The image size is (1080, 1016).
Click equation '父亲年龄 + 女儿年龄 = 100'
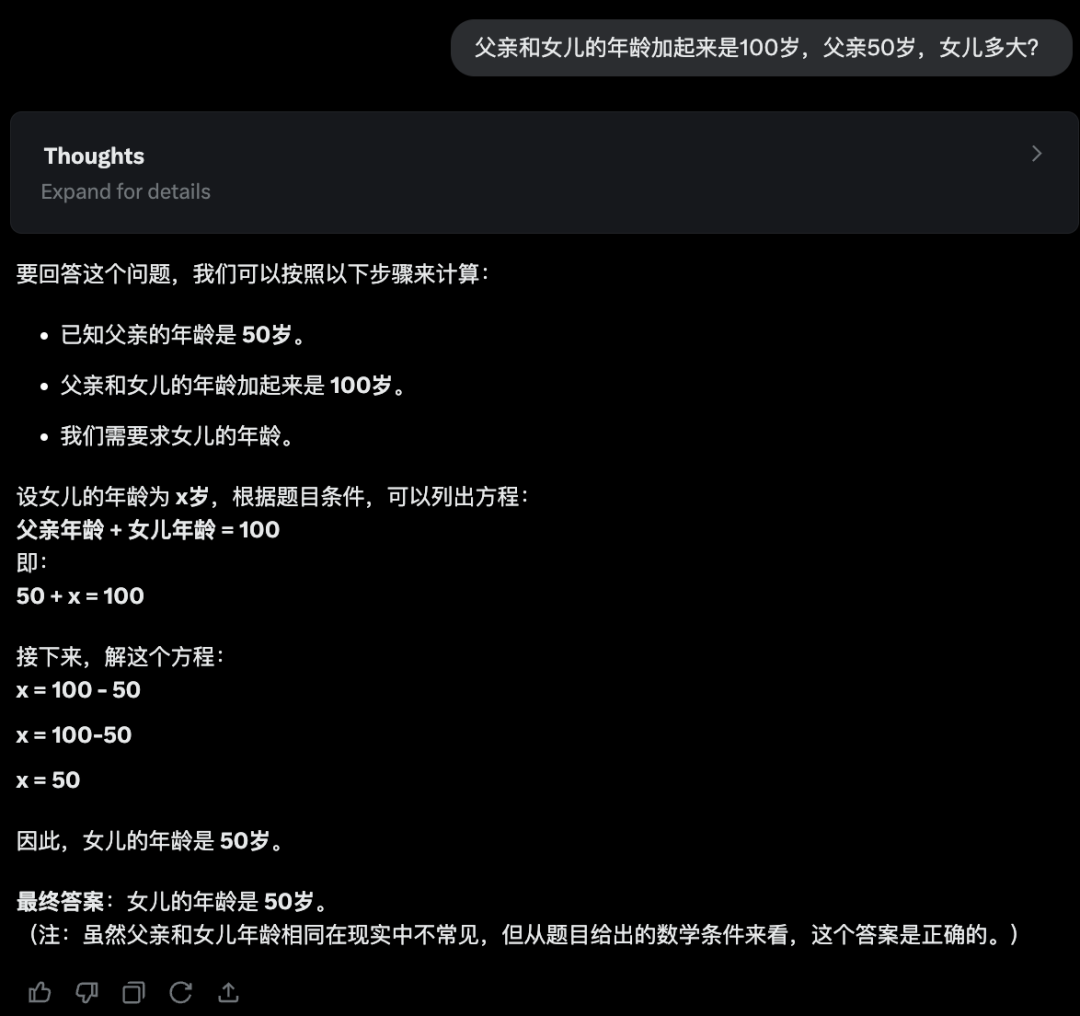[x=148, y=529]
